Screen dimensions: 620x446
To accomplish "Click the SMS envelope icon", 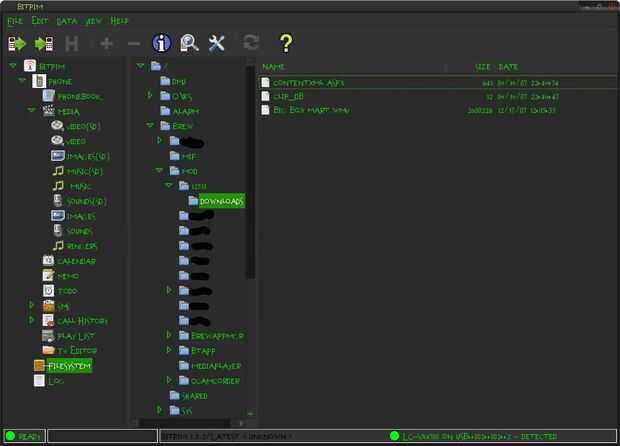I will (49, 306).
